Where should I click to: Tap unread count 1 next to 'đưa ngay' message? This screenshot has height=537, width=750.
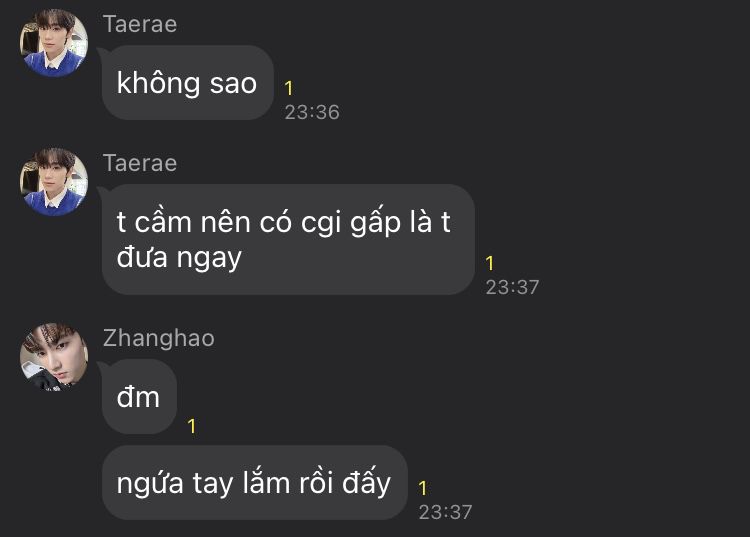(489, 263)
